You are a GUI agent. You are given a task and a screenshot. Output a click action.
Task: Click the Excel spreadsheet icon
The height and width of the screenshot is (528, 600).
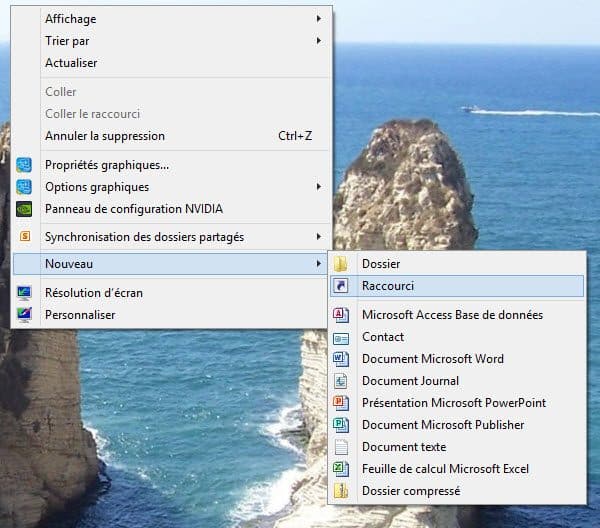click(x=341, y=469)
